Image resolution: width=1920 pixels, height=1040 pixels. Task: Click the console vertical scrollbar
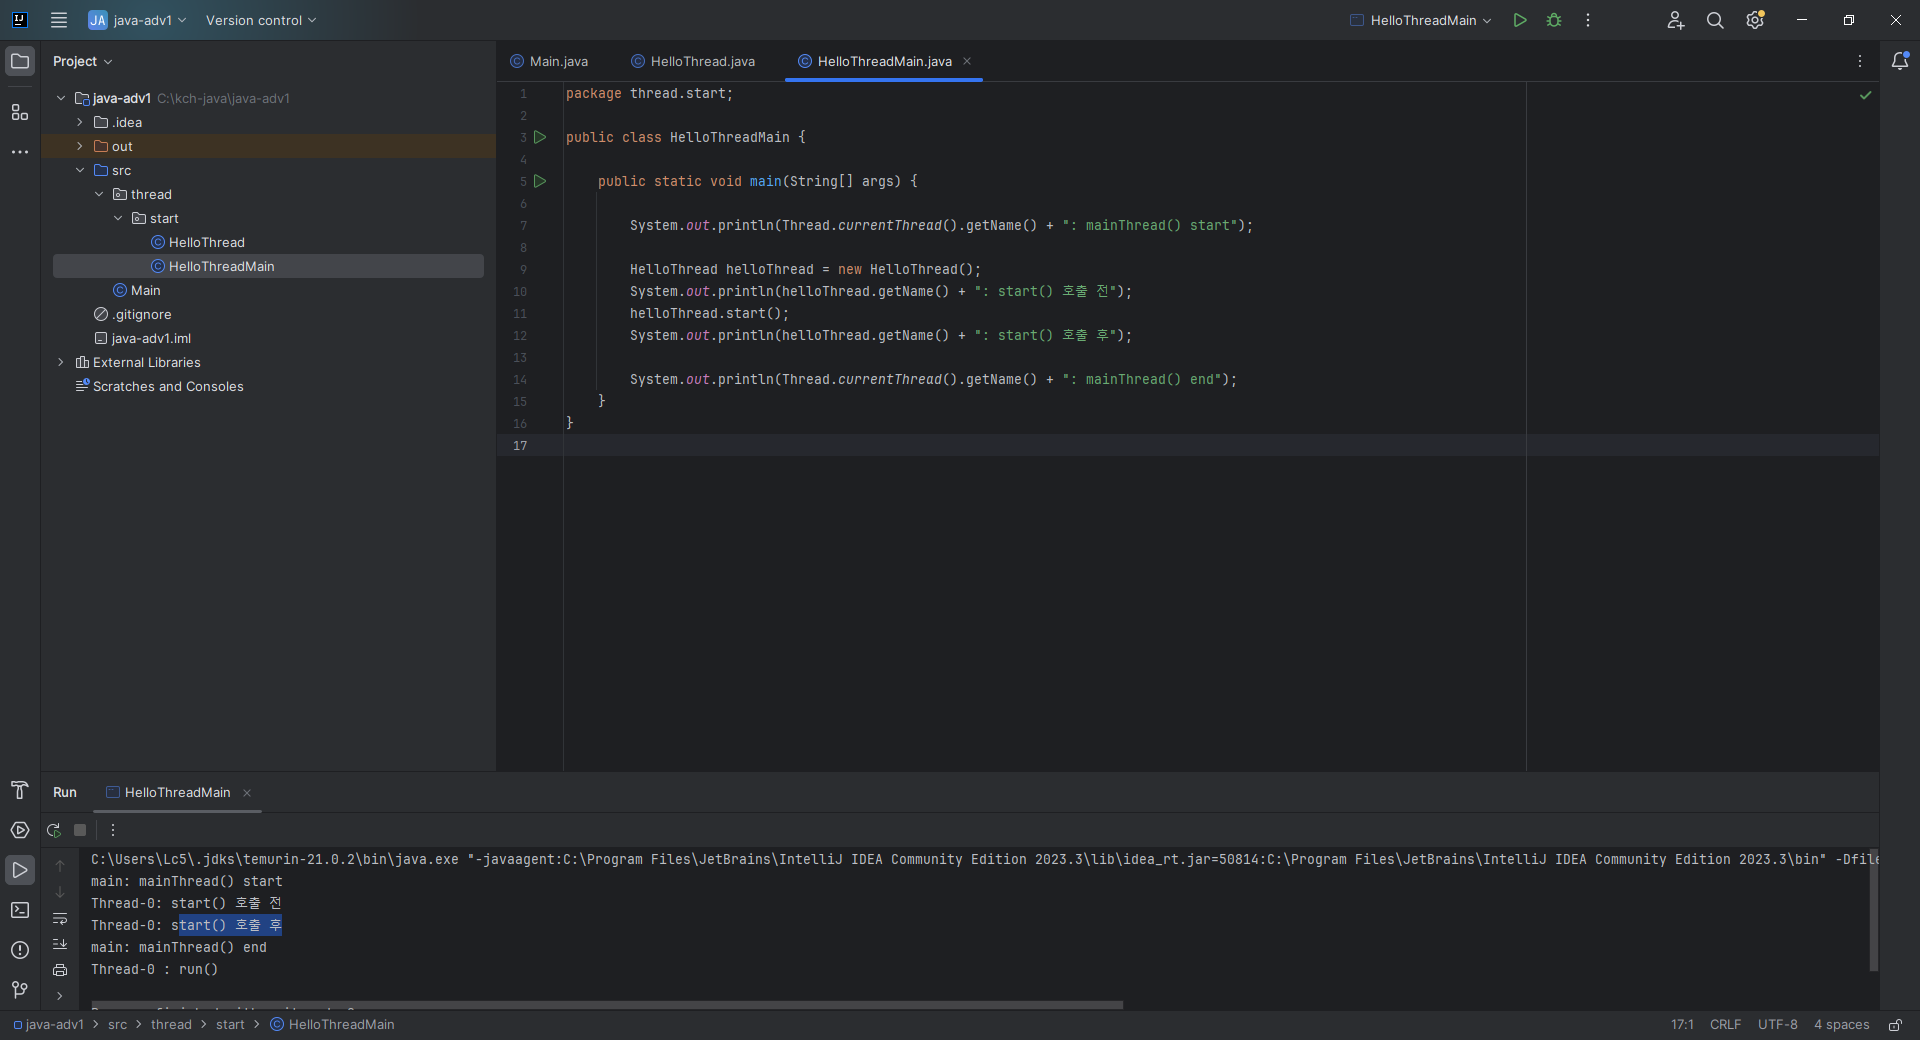point(1873,910)
